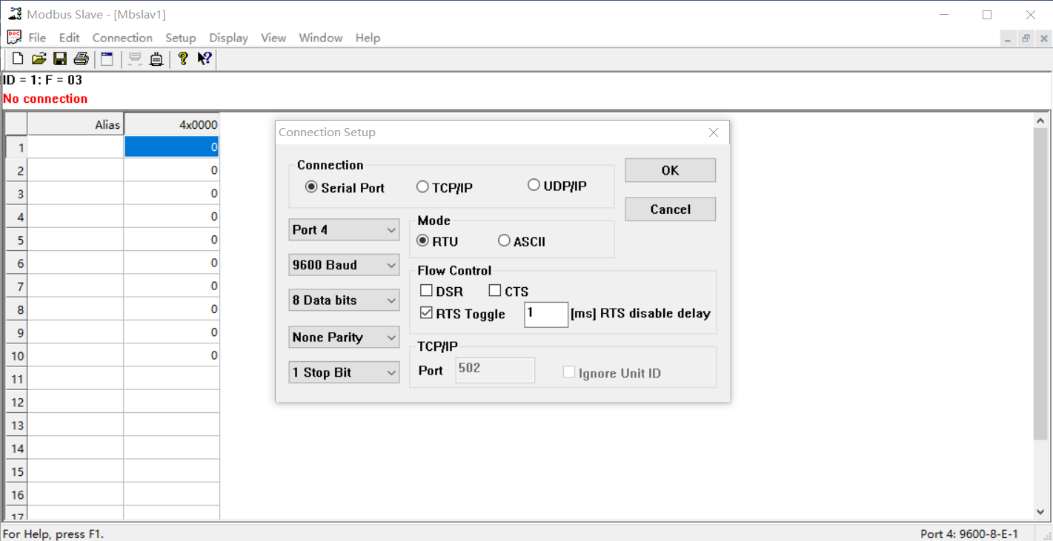Viewport: 1053px width, 541px height.
Task: Open the Display menu
Action: [228, 38]
